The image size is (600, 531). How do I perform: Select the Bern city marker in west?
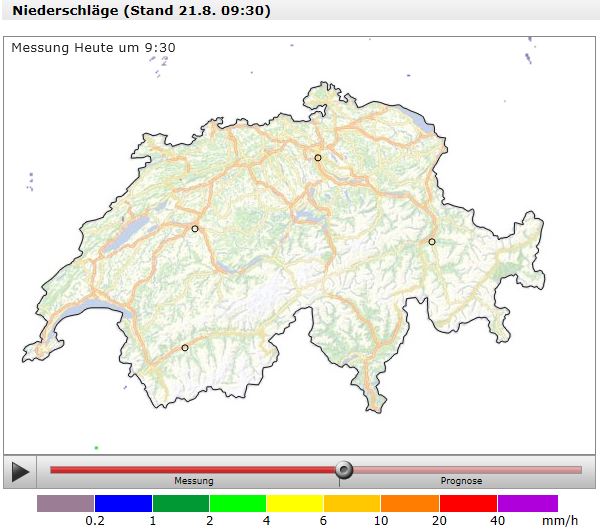(195, 229)
